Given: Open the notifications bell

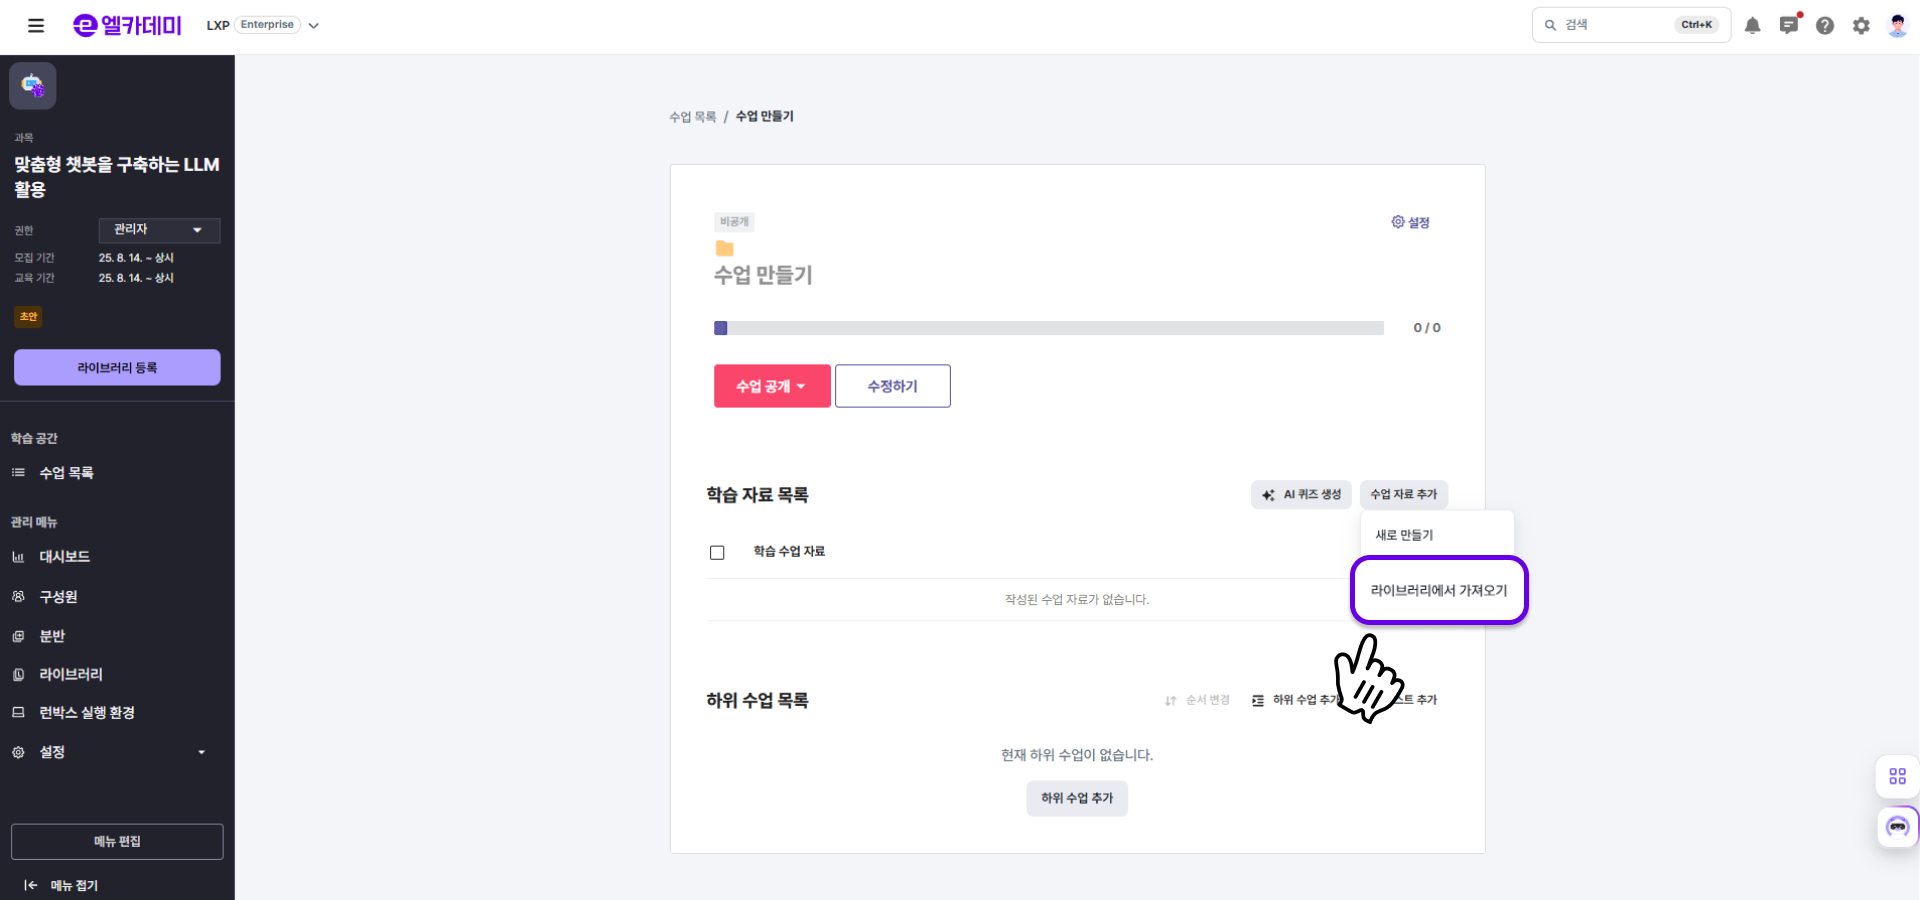Looking at the screenshot, I should click(1752, 26).
